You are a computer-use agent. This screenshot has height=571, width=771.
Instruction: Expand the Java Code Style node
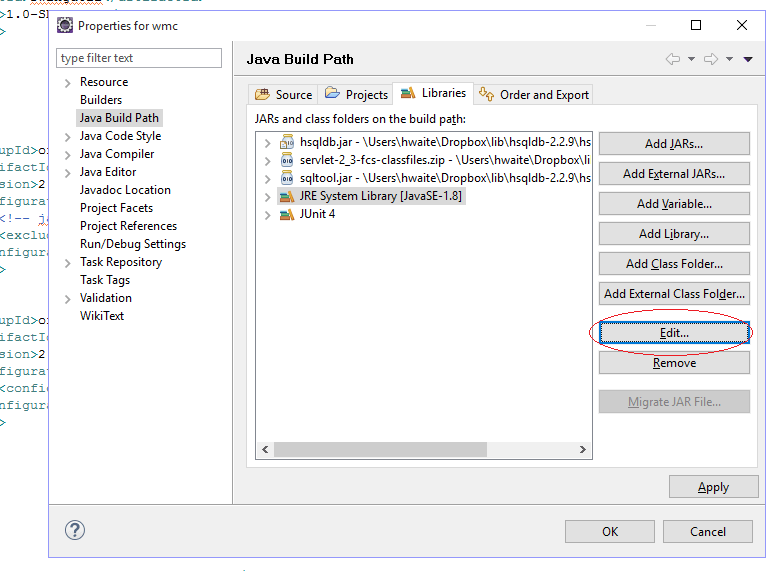click(68, 137)
